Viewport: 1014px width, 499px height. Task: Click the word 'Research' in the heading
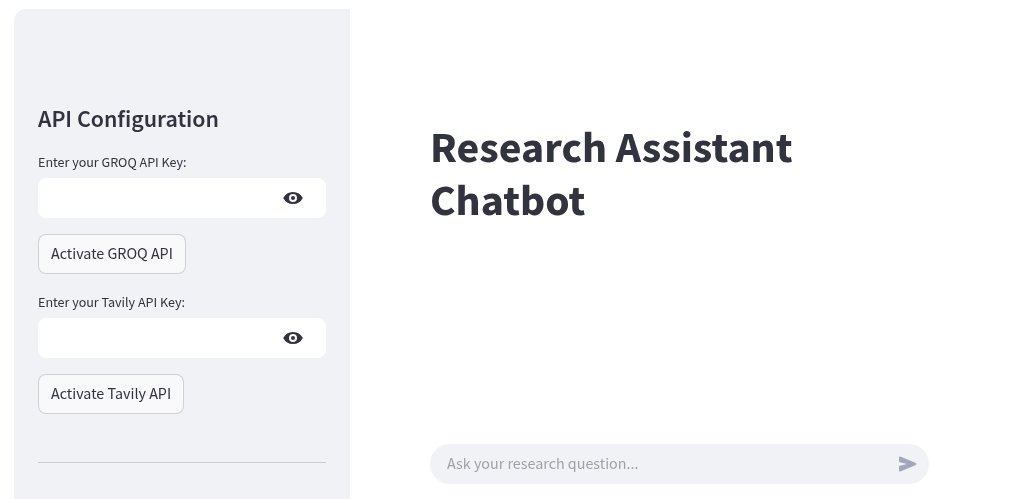click(518, 148)
